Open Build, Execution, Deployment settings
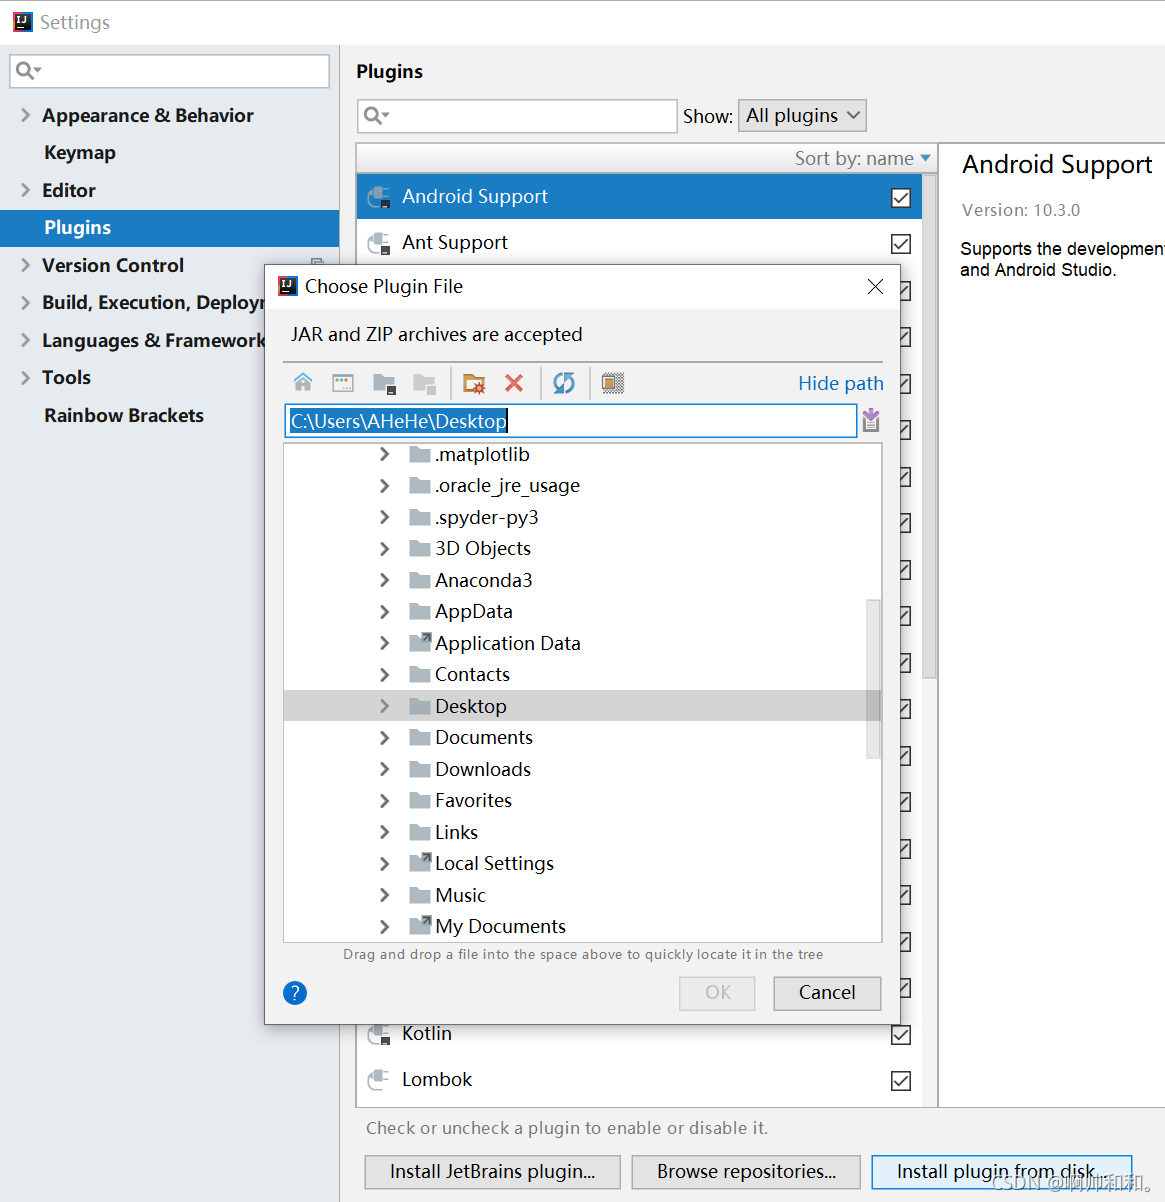This screenshot has height=1202, width=1165. pyautogui.click(x=153, y=303)
